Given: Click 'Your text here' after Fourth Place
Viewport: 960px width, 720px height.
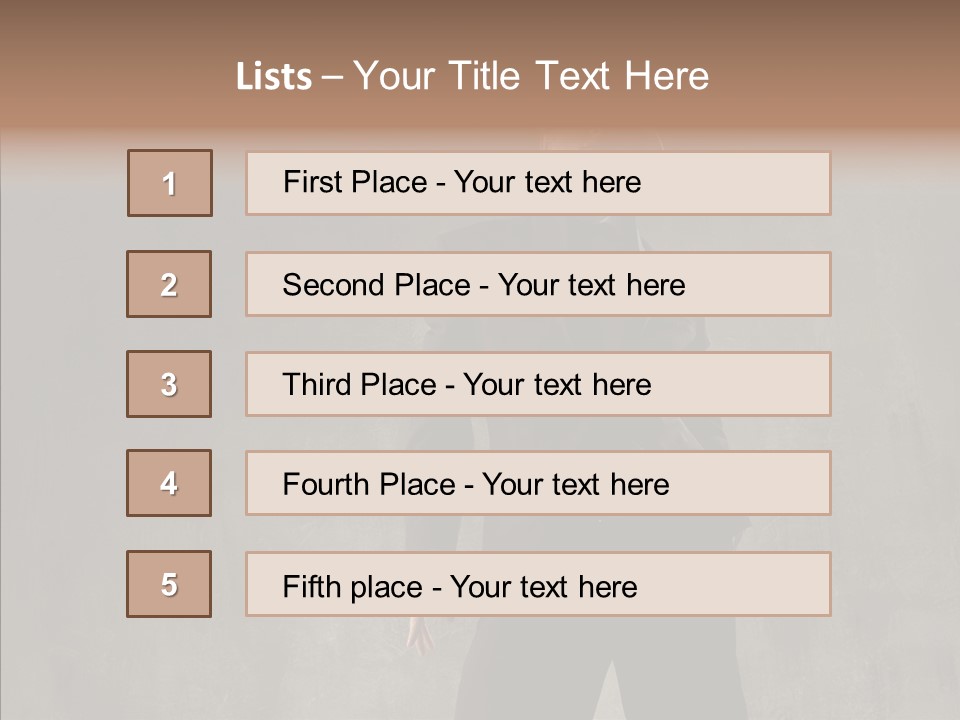Looking at the screenshot, I should 575,485.
